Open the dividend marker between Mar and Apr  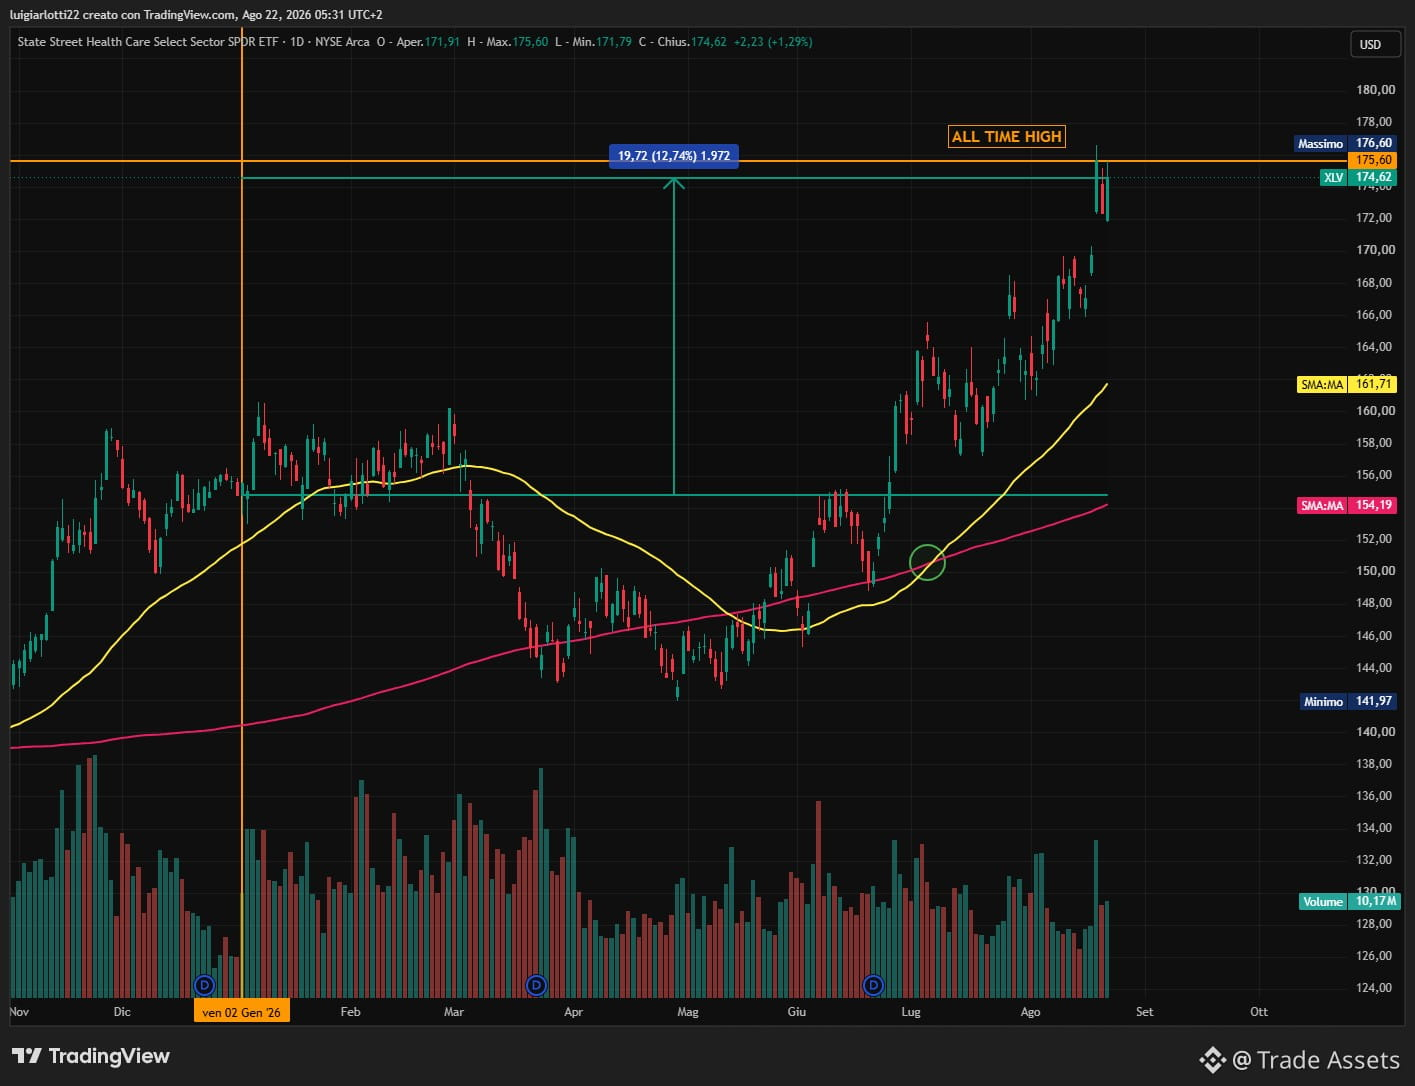pos(536,985)
